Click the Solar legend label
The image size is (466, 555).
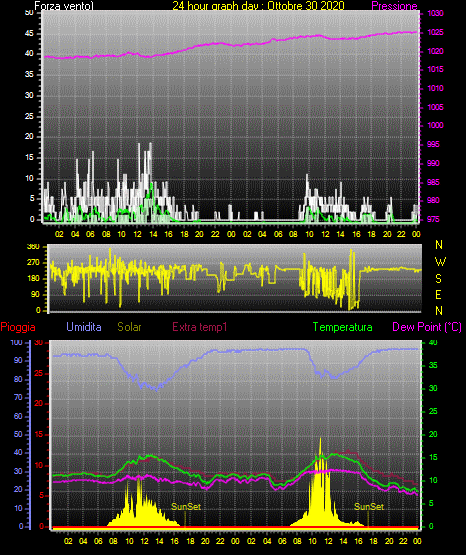[x=130, y=327]
